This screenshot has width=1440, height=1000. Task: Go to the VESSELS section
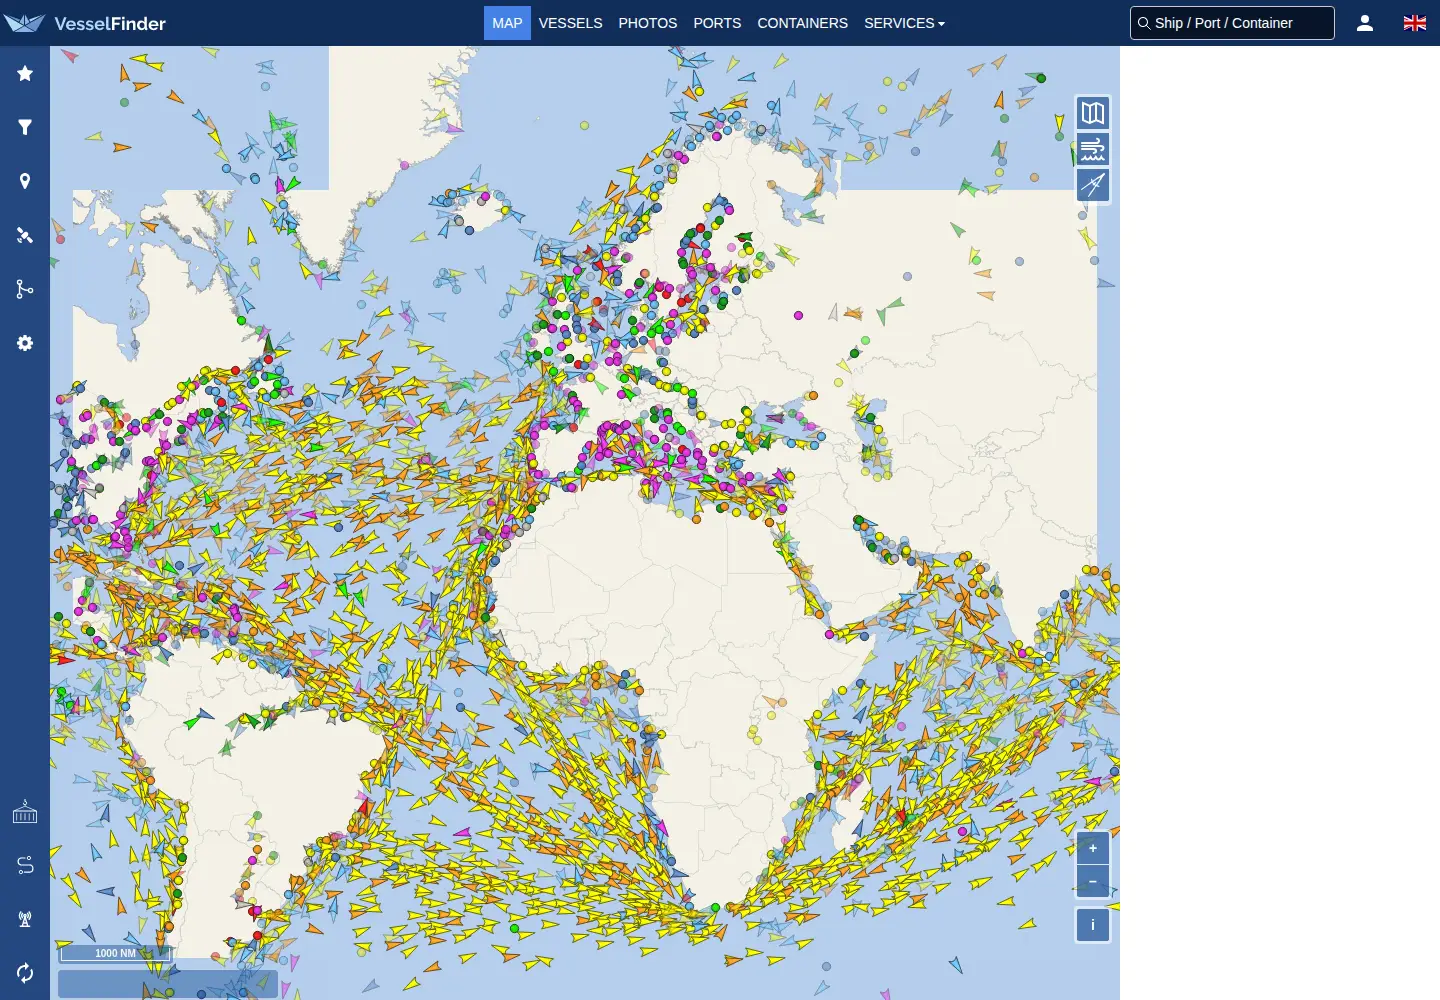coord(570,23)
